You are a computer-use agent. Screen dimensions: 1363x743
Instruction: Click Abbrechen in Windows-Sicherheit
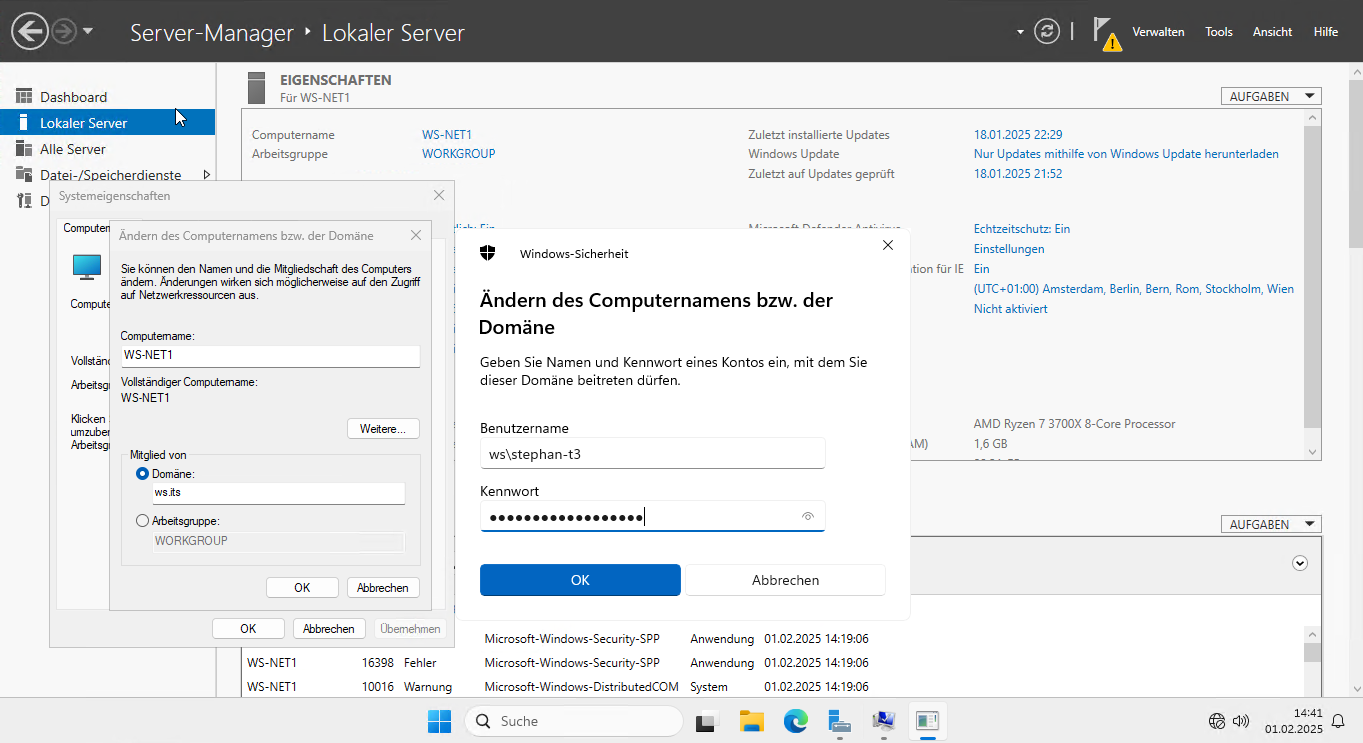[x=785, y=580]
